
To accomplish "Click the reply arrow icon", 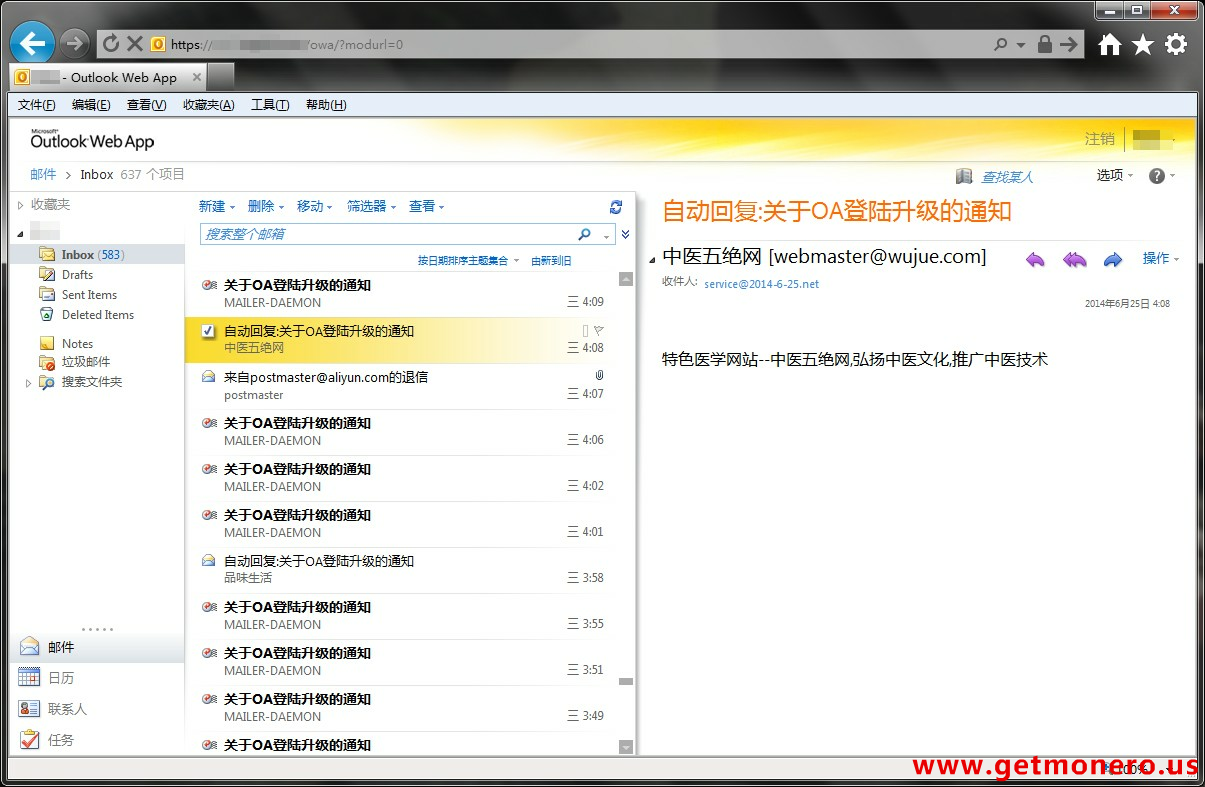I will (1035, 259).
